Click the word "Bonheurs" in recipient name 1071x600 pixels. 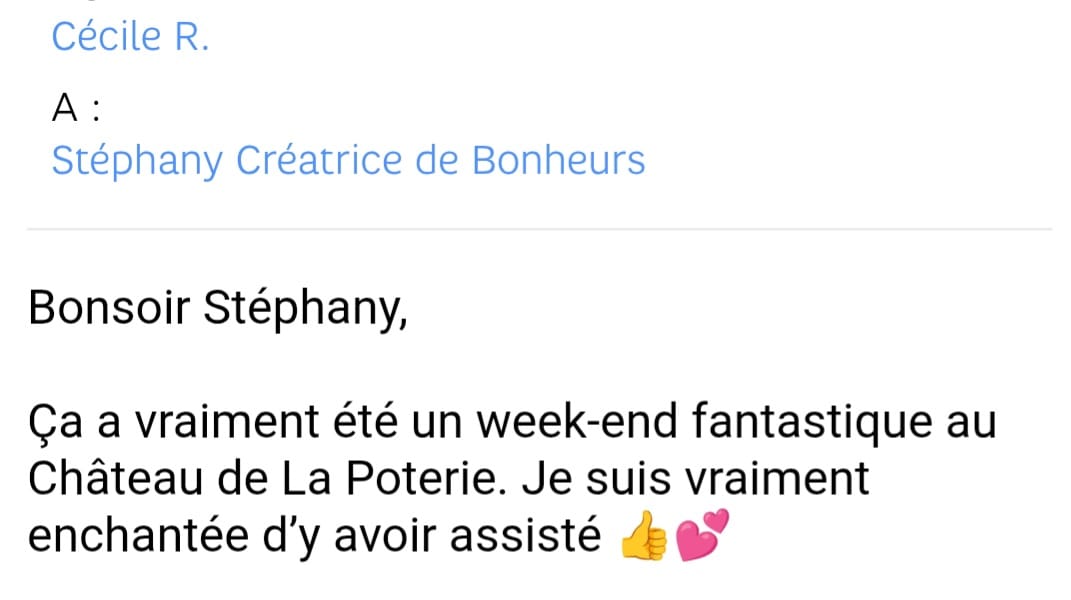[558, 161]
